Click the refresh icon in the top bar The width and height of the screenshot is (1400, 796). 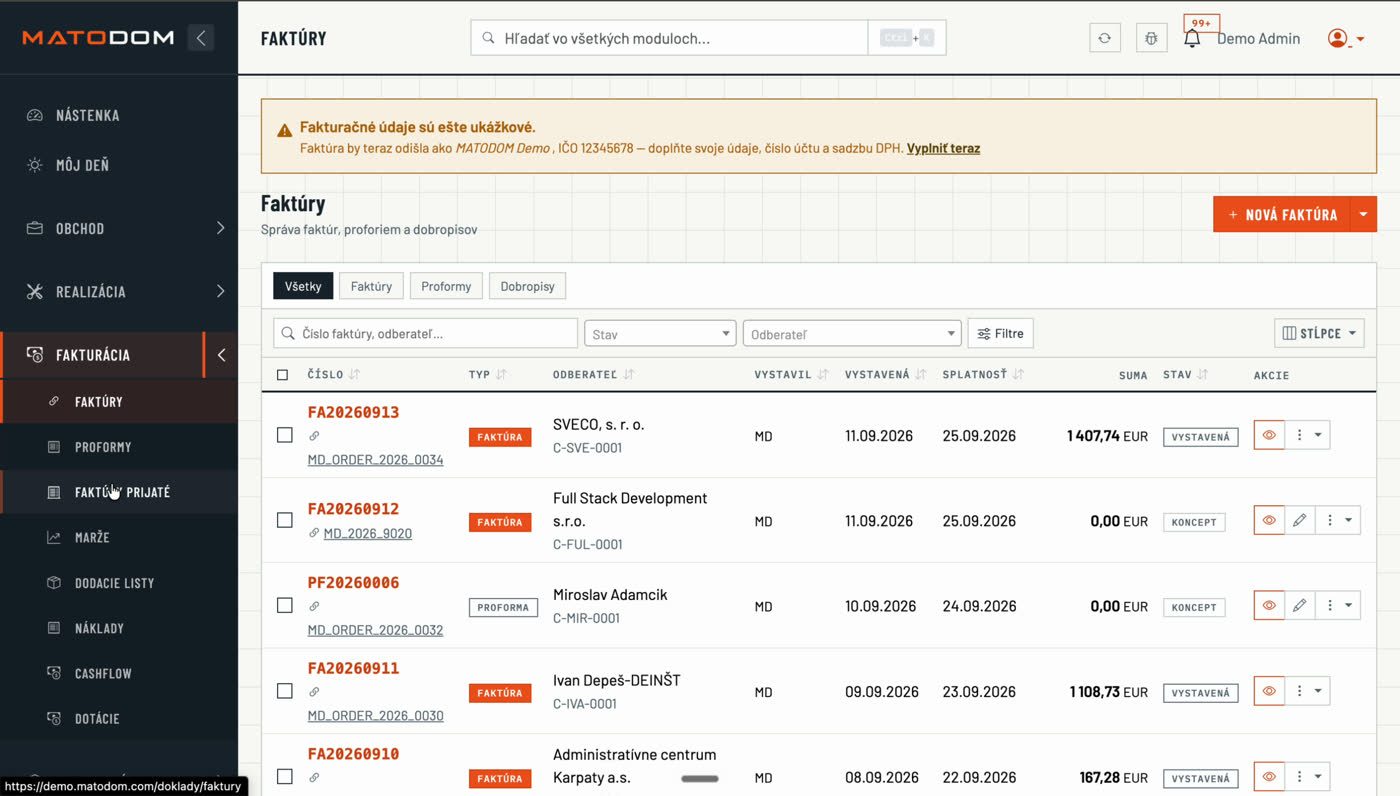1104,38
